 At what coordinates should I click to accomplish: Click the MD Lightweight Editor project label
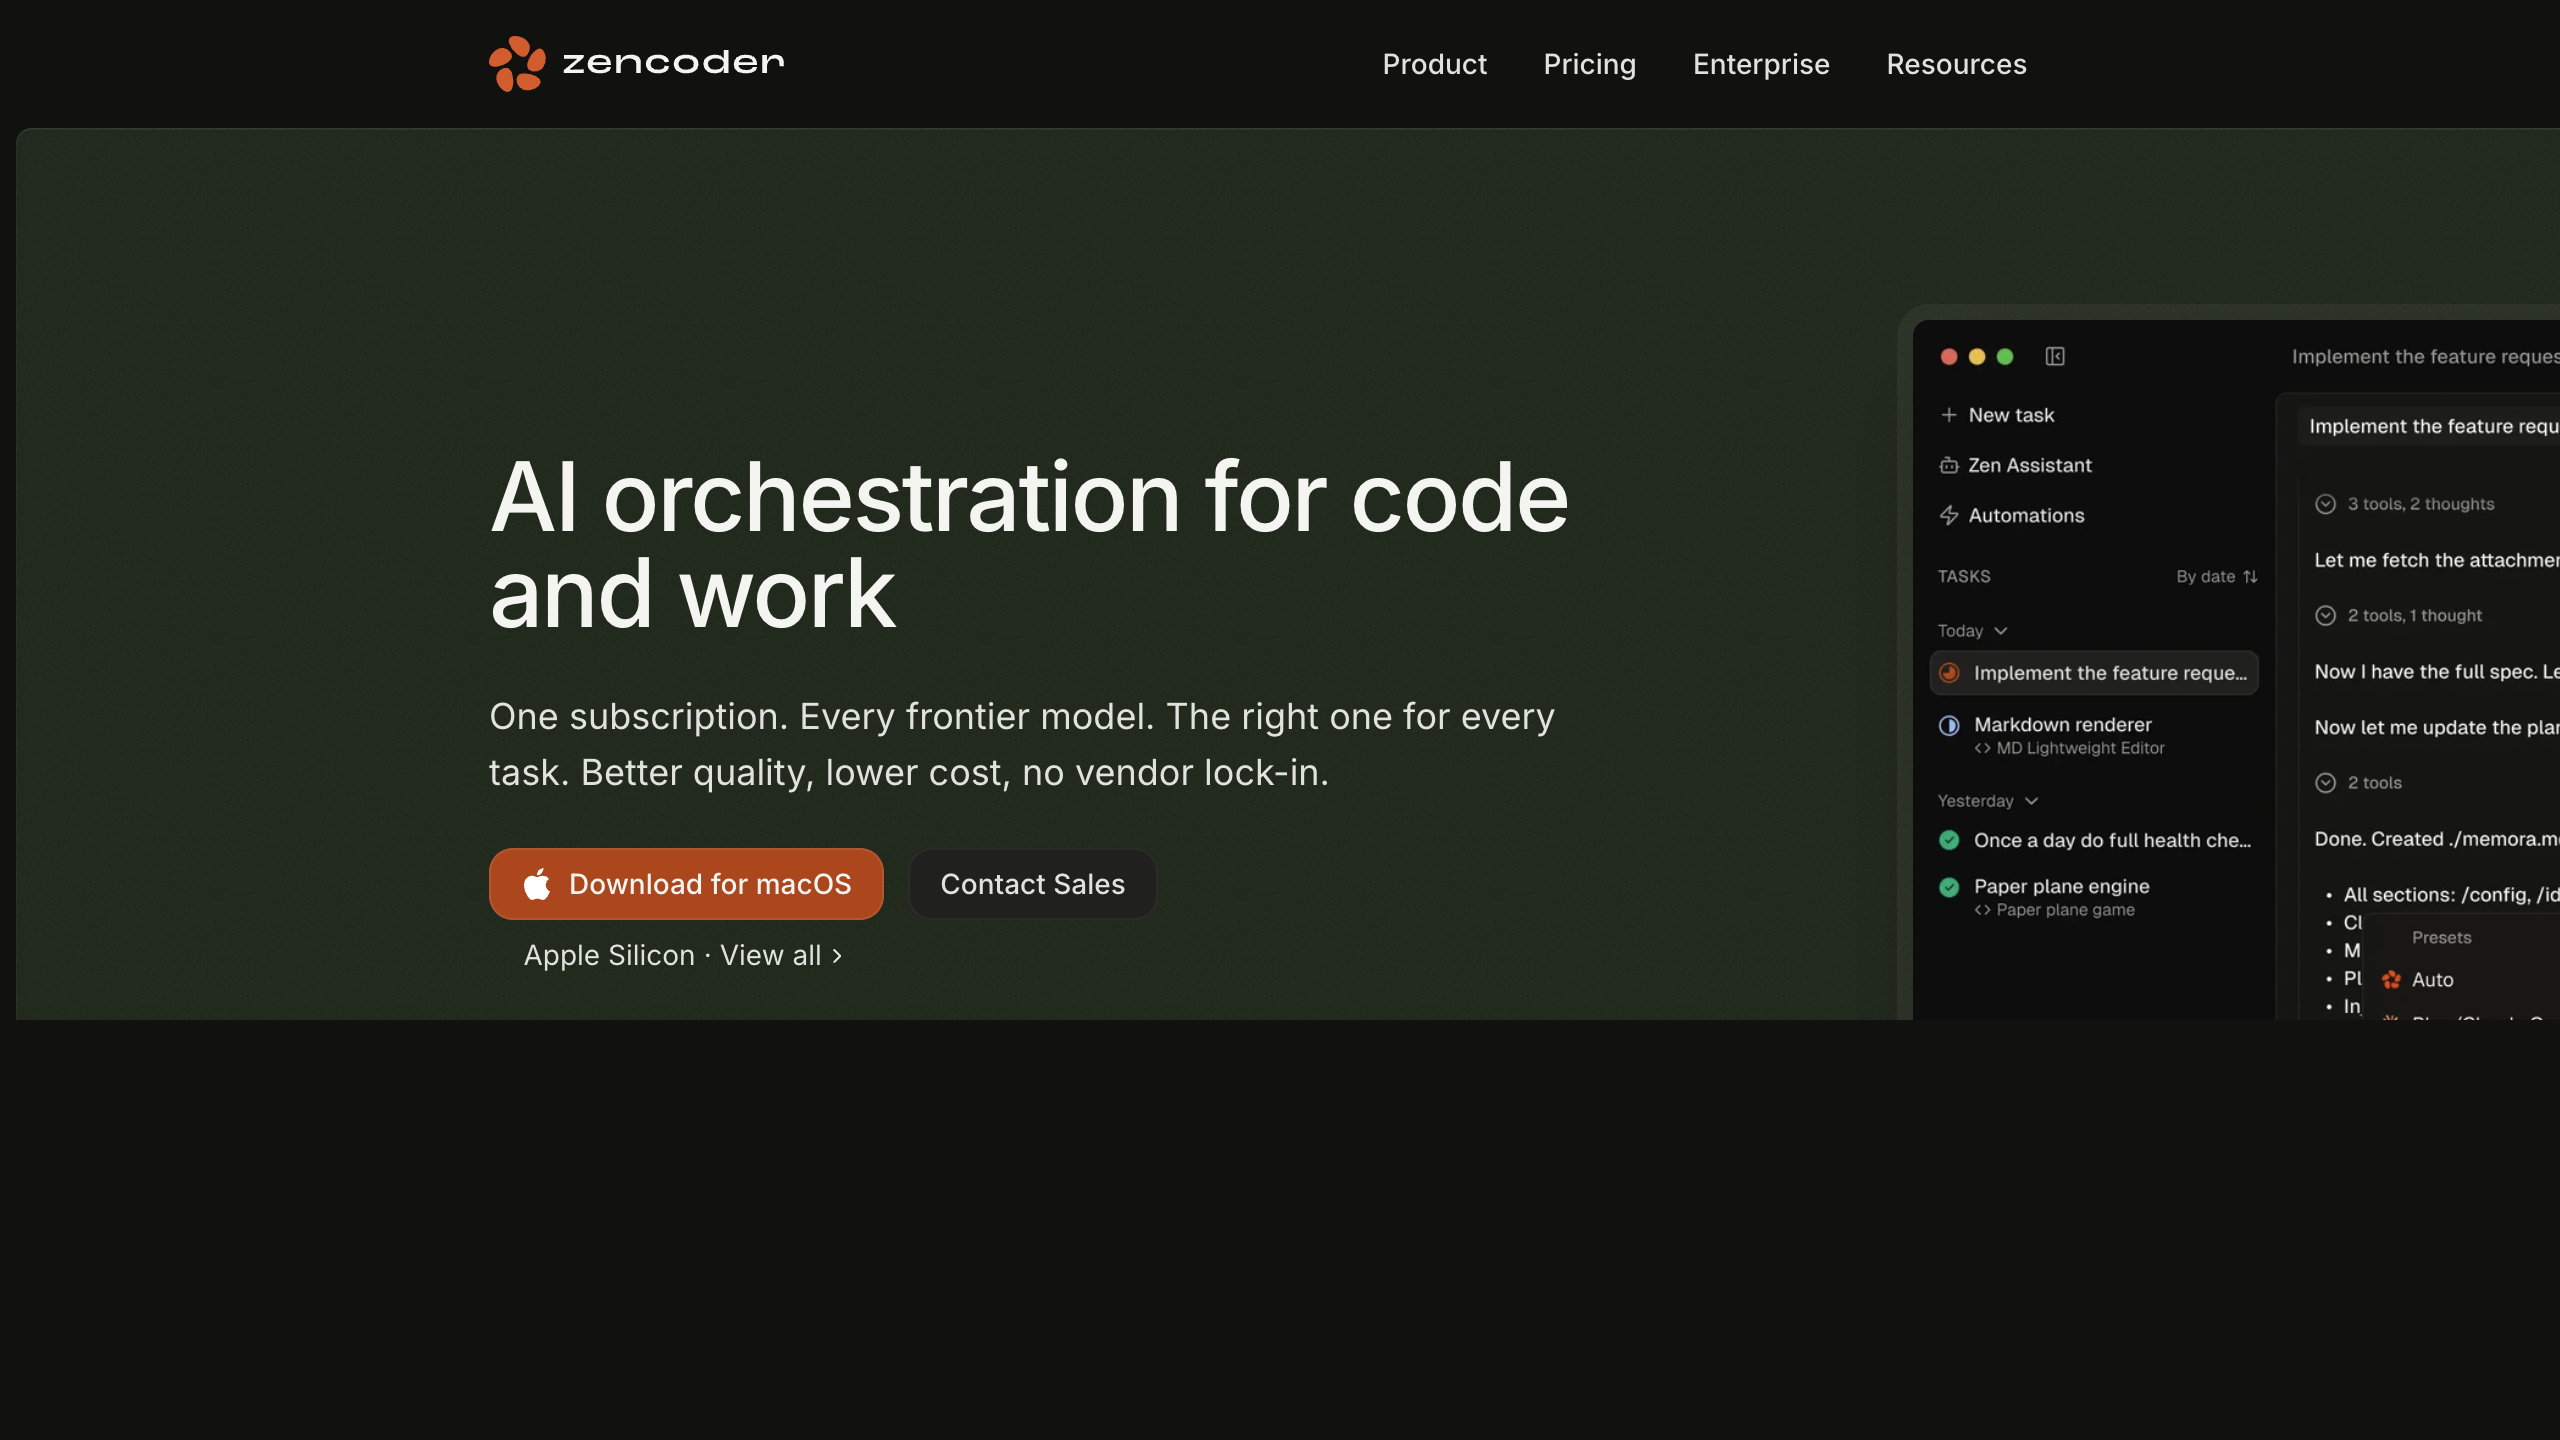pyautogui.click(x=2080, y=748)
